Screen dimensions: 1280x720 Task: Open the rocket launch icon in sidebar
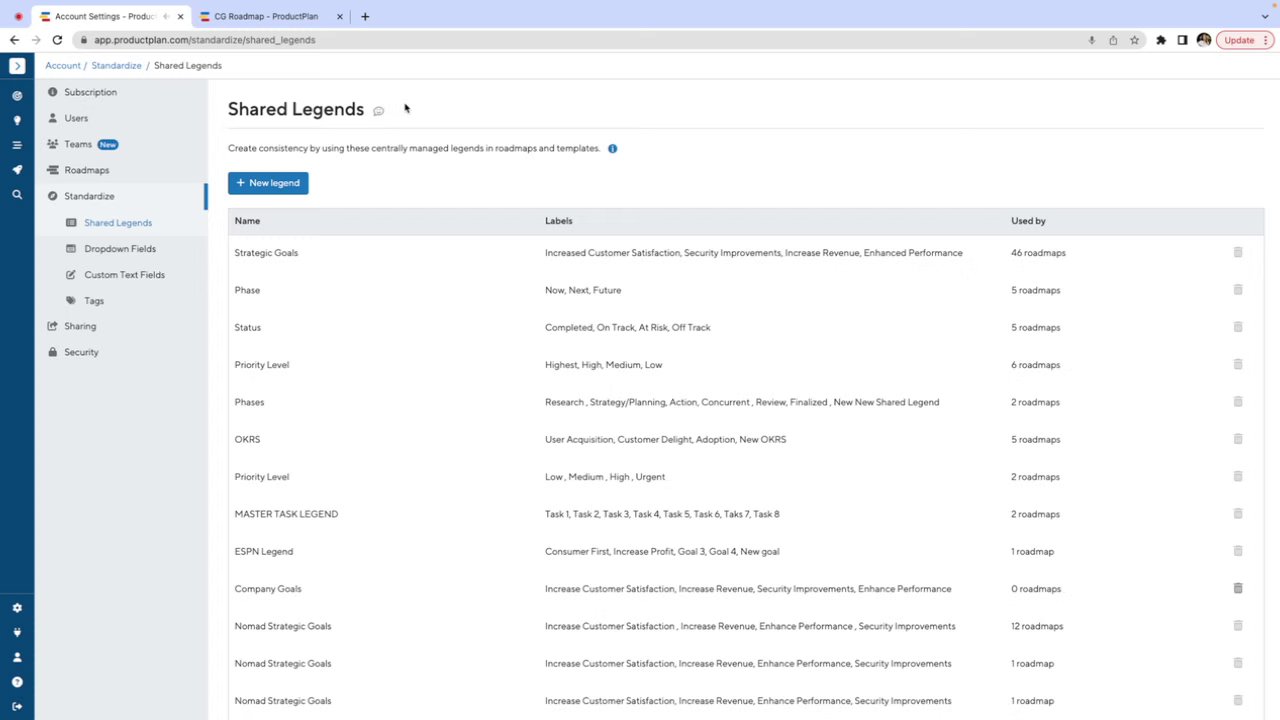17,170
